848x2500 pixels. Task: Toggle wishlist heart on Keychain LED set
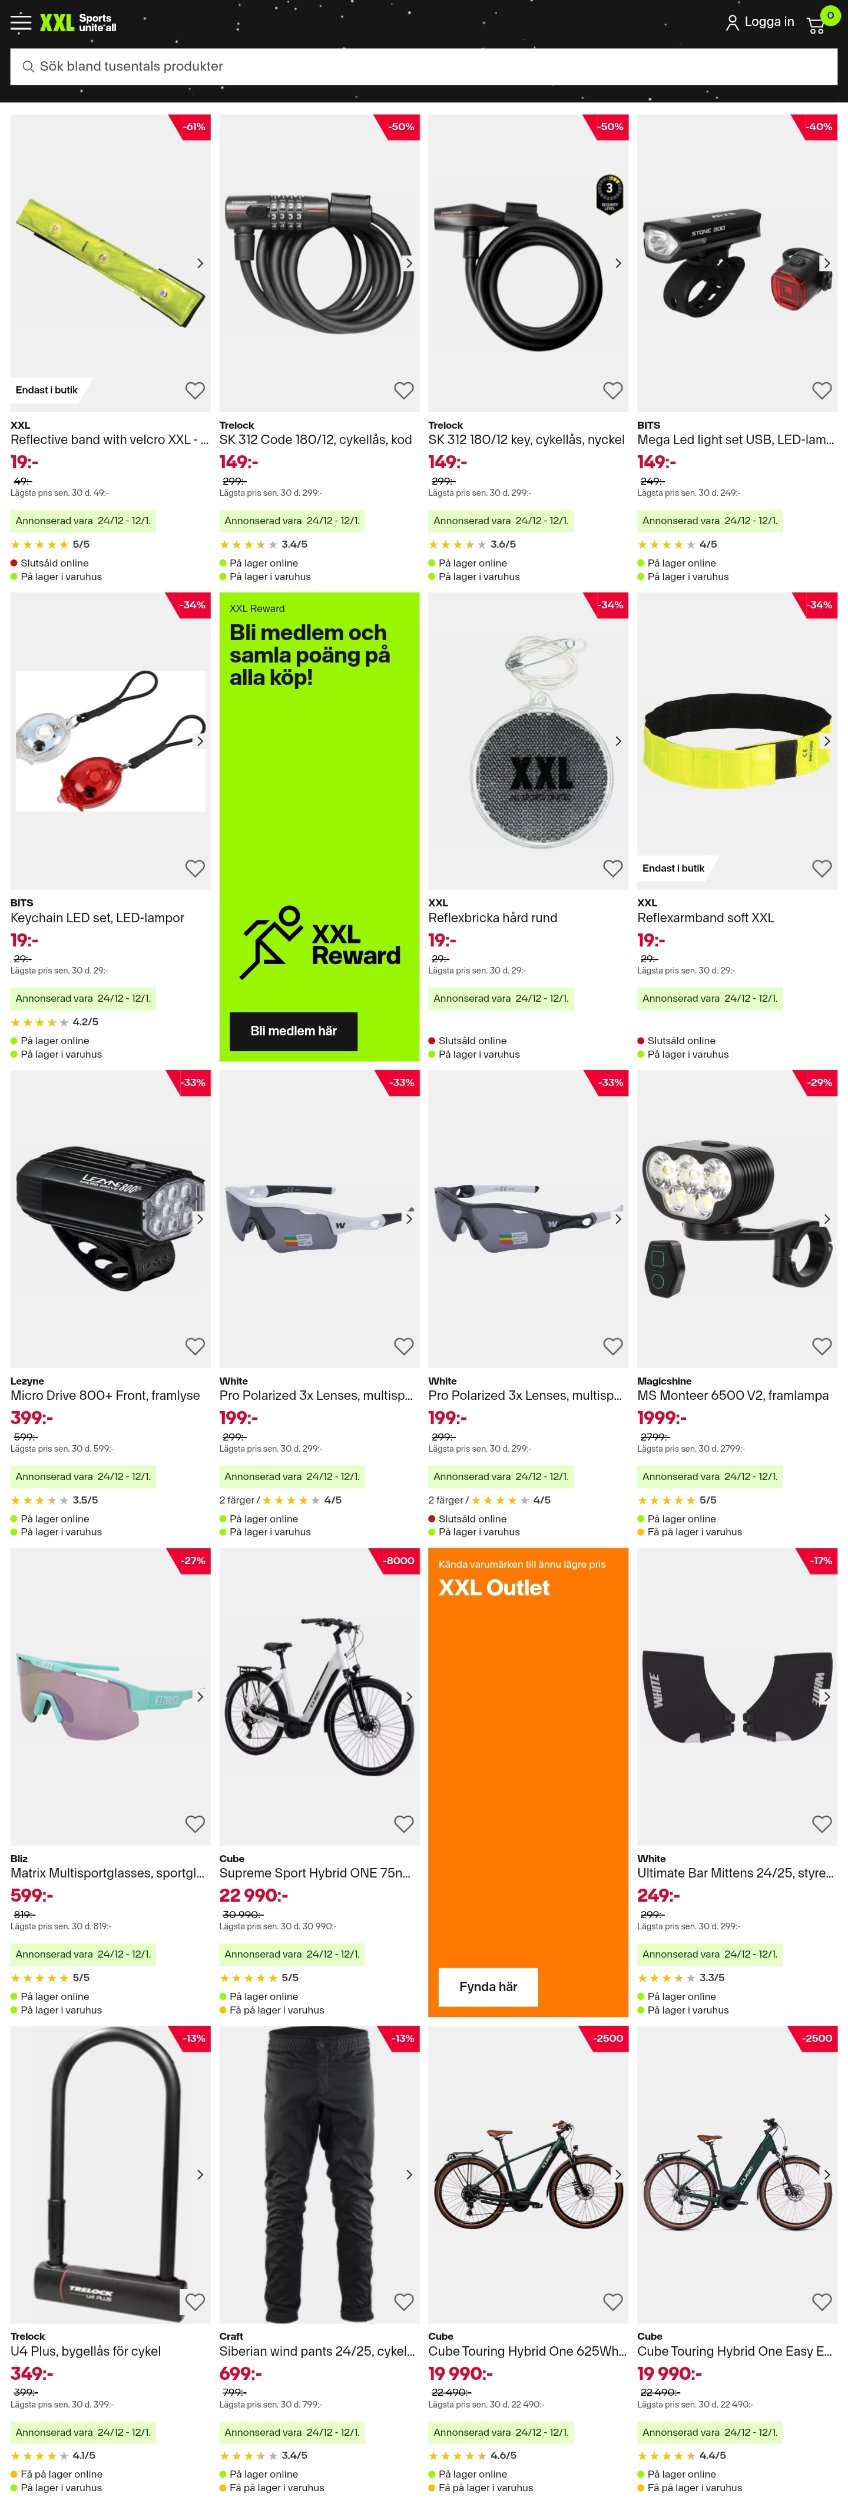coord(195,868)
